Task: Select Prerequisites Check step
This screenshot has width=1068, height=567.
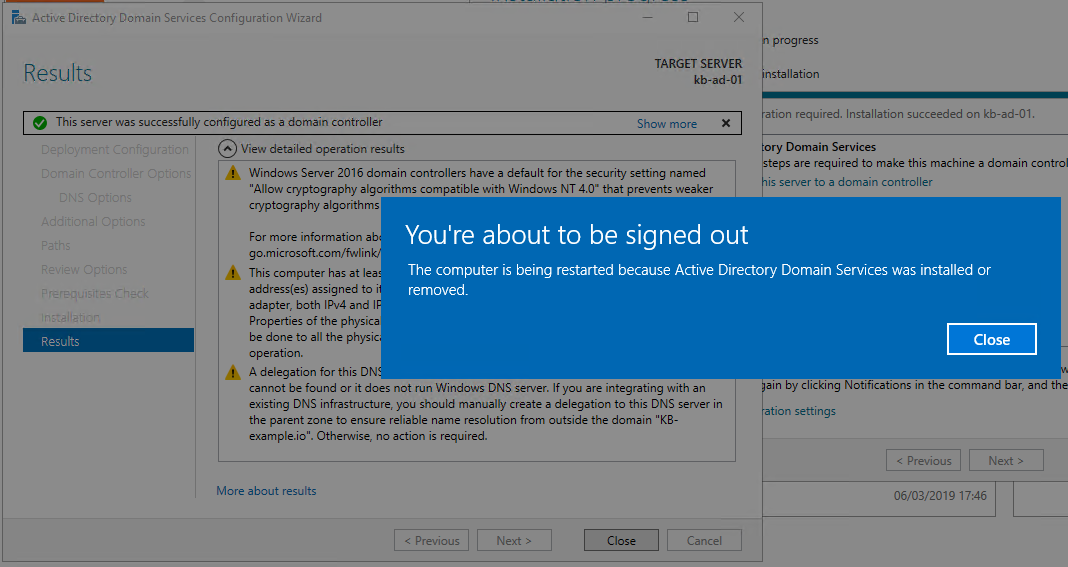Action: coord(95,293)
